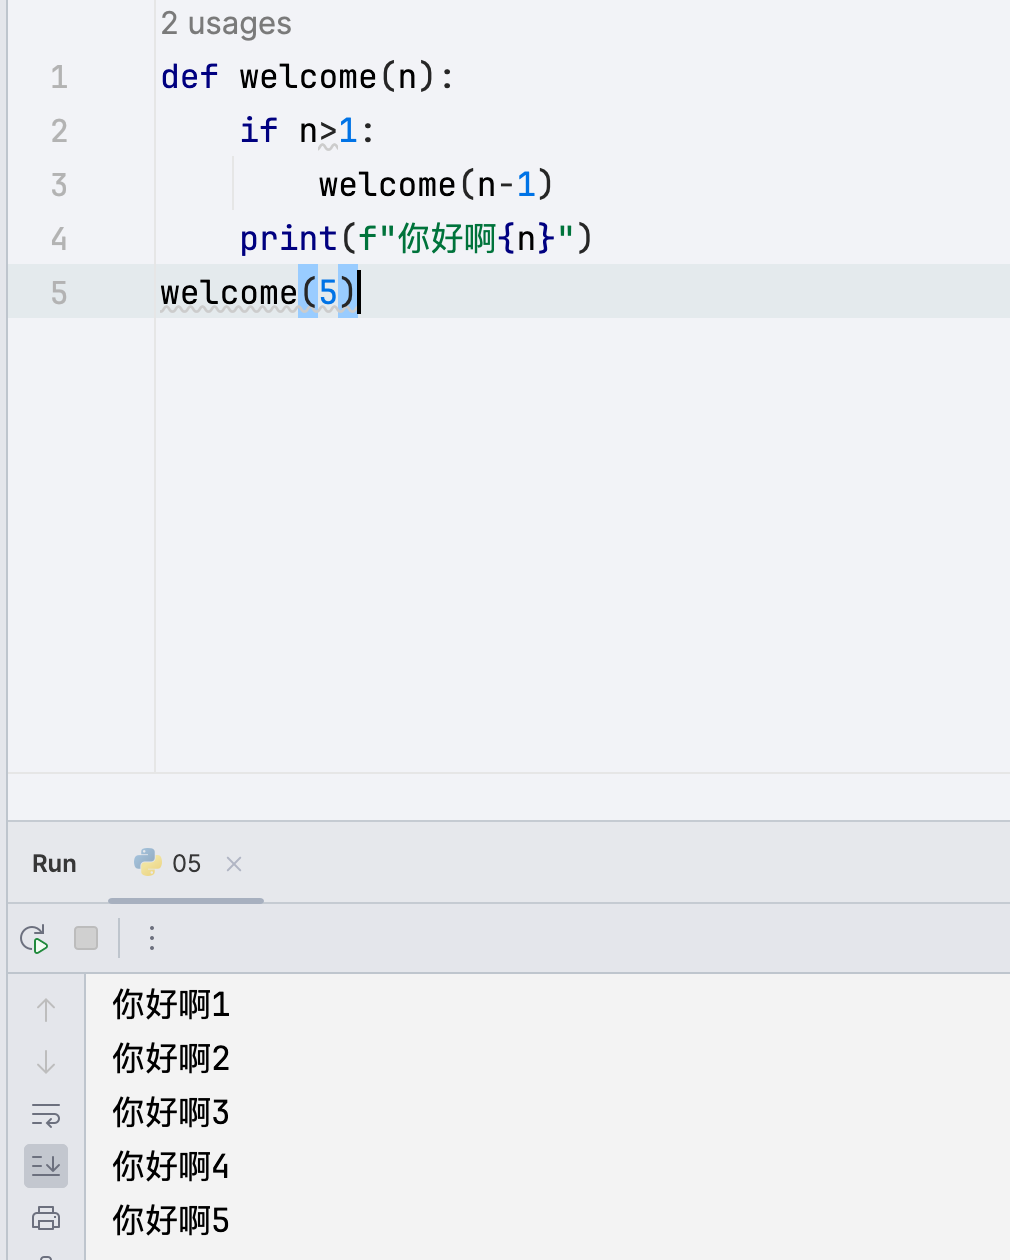Select output line 你好啊4
This screenshot has width=1010, height=1260.
171,1166
